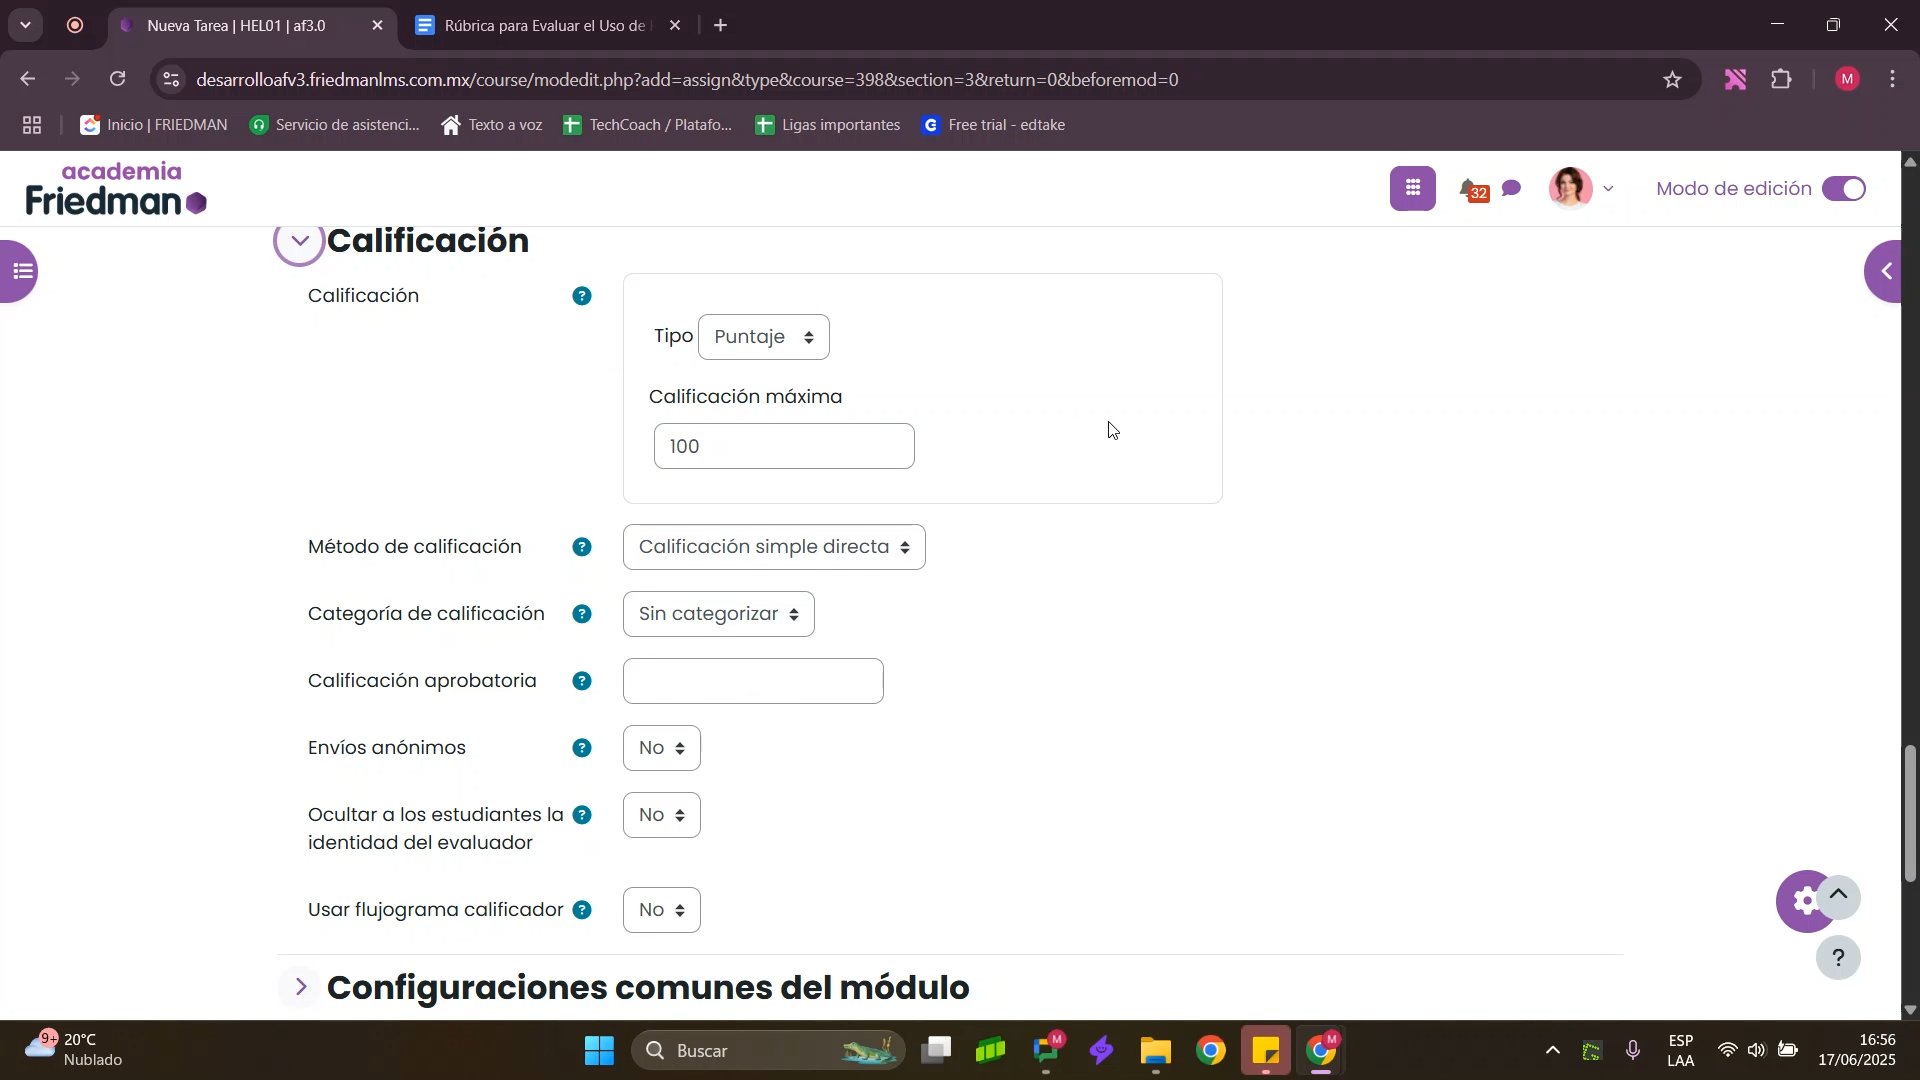The height and width of the screenshot is (1080, 1920).
Task: Expand Configuraciones comunes del módulo section
Action: [x=301, y=988]
